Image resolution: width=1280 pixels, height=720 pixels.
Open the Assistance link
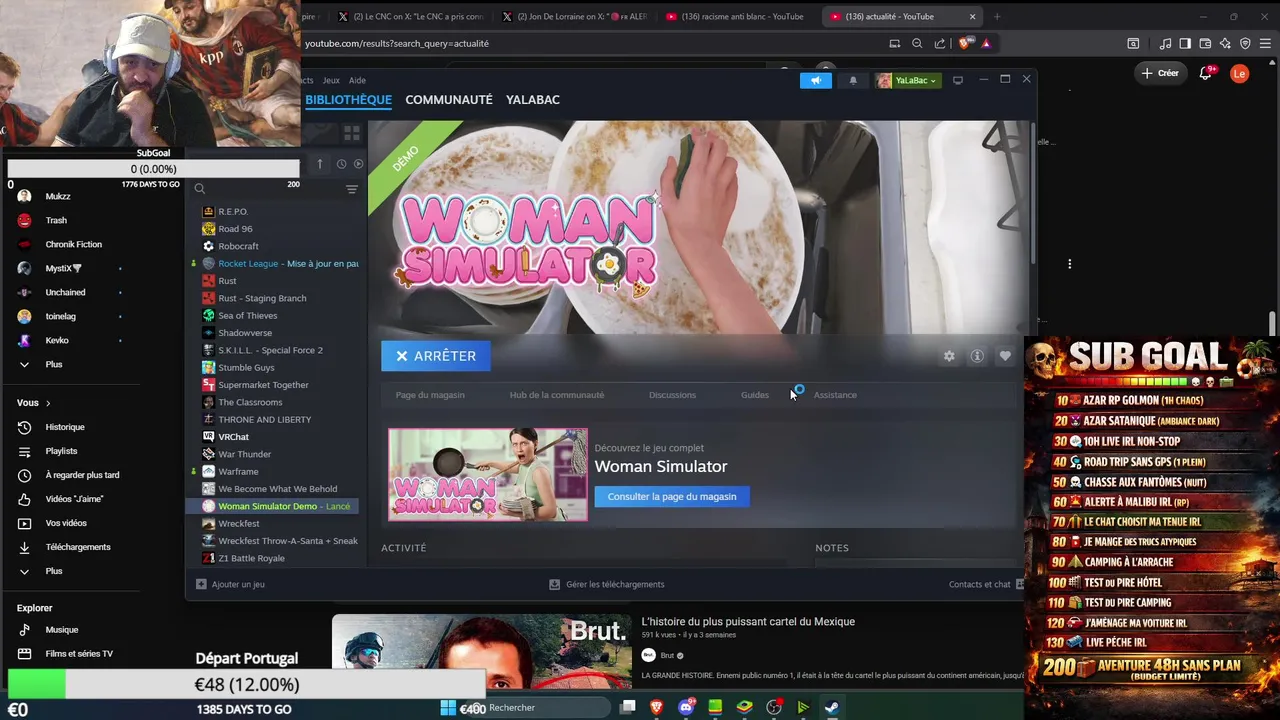coord(835,395)
